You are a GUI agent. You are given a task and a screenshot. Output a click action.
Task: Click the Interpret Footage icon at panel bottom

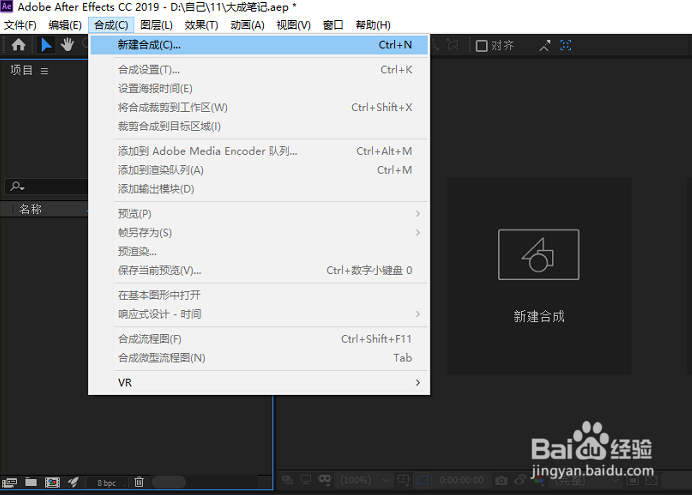(x=9, y=482)
